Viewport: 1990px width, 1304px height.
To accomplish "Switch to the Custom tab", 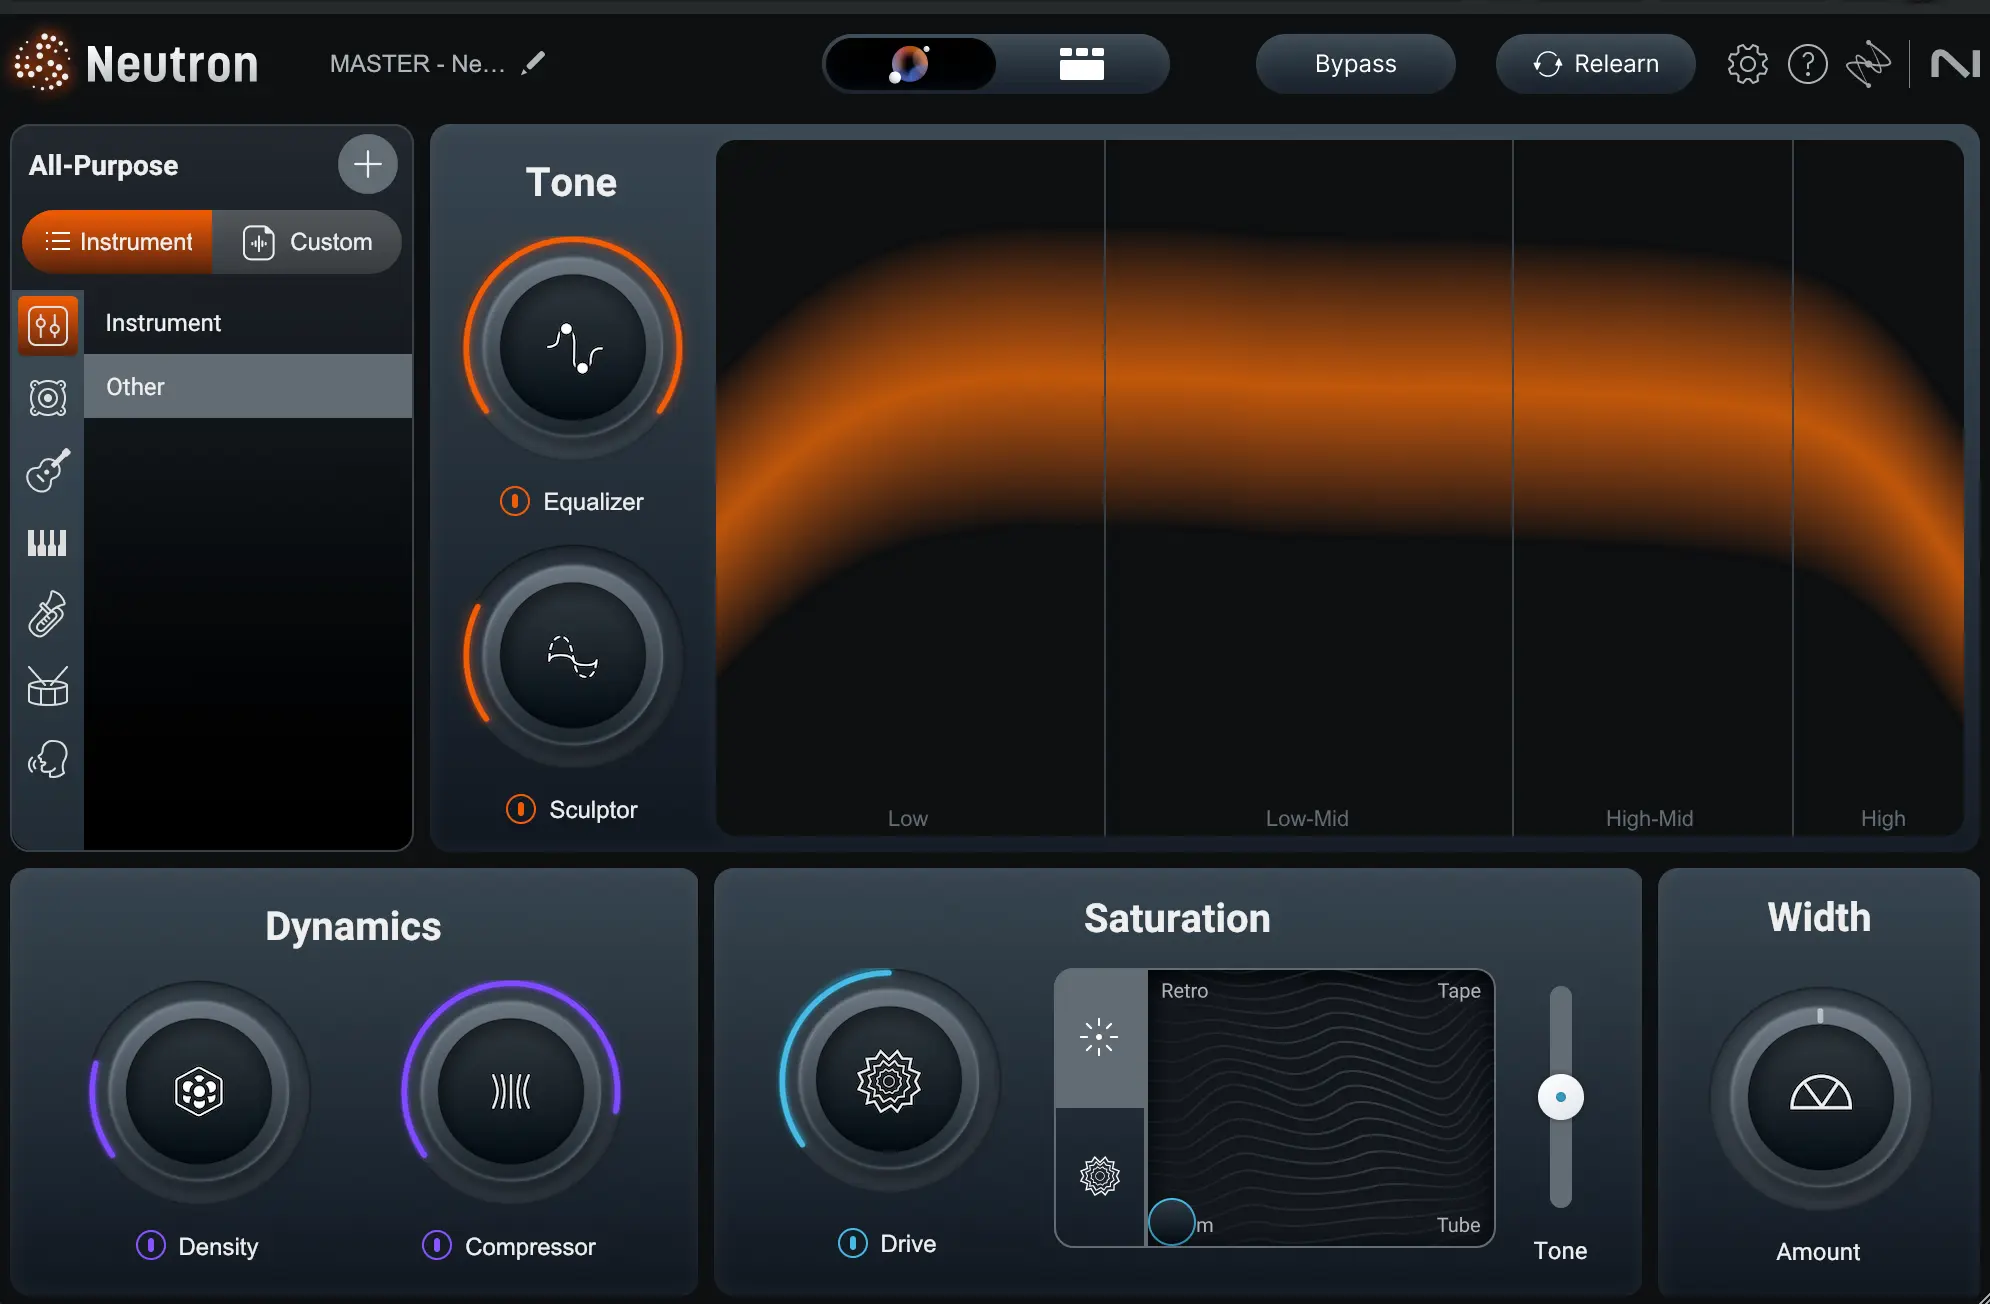I will point(311,241).
